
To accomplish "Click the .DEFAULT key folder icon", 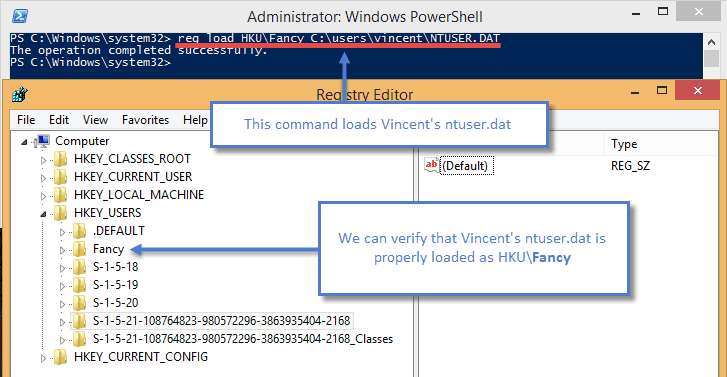I will [79, 231].
